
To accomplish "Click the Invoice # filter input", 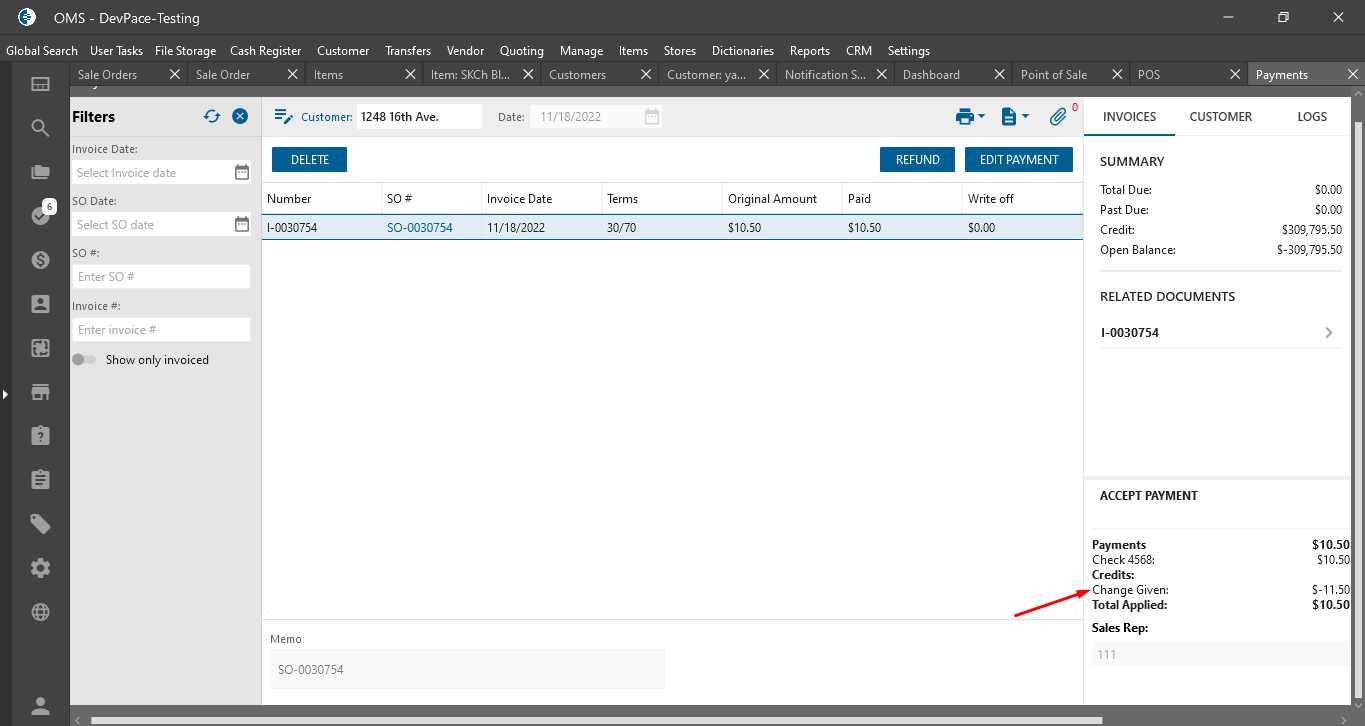I will click(x=161, y=329).
